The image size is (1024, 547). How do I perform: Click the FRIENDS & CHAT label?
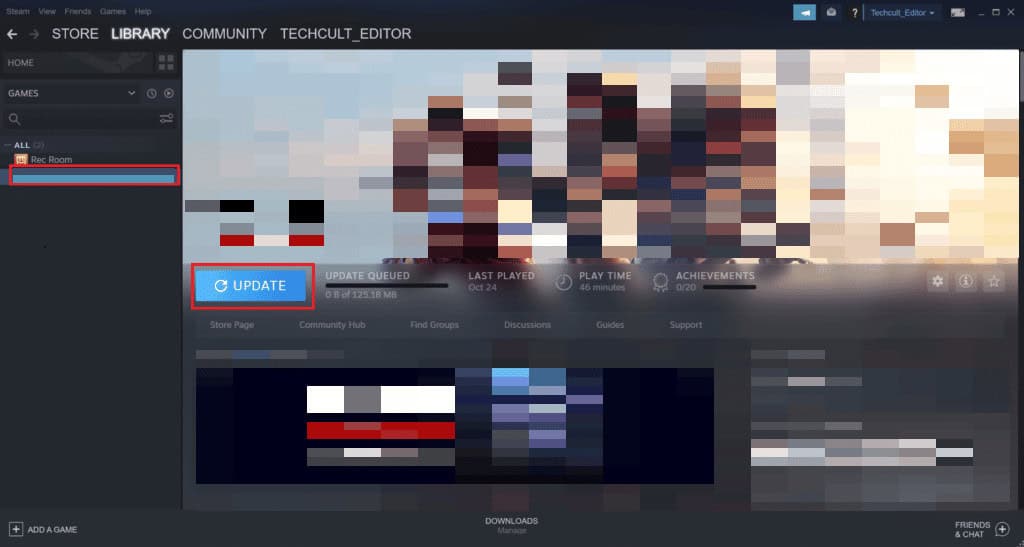(972, 529)
